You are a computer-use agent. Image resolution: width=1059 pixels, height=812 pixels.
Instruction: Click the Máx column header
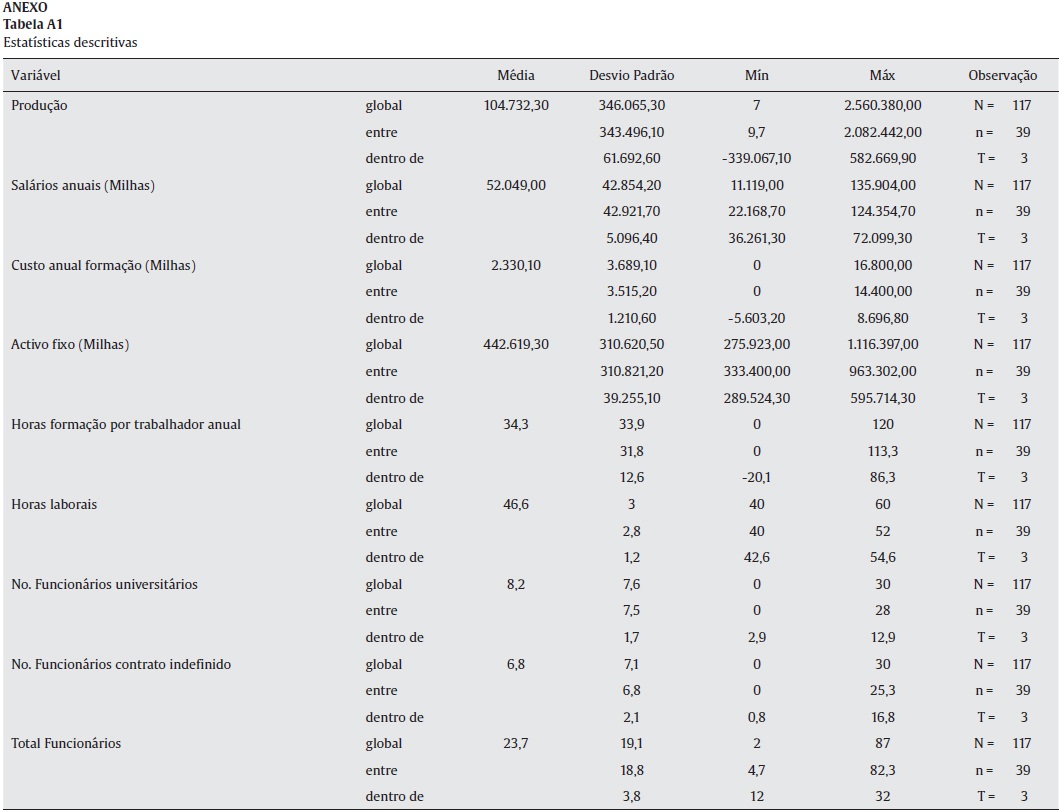(x=882, y=76)
